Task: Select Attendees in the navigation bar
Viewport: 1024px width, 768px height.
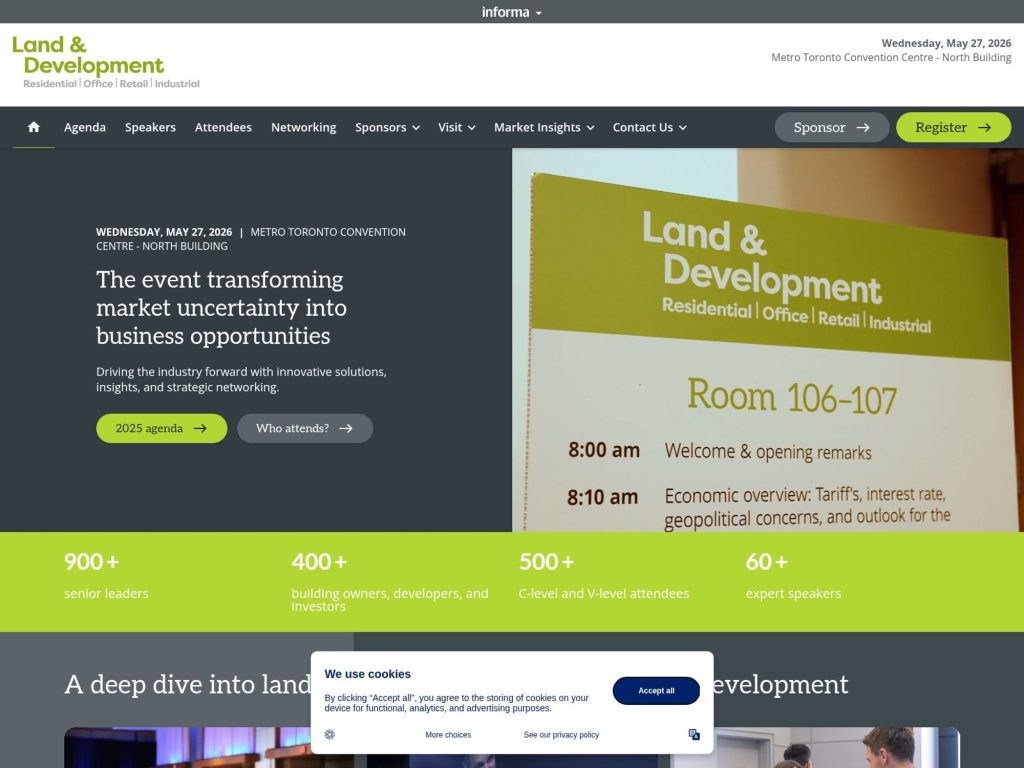Action: point(223,127)
